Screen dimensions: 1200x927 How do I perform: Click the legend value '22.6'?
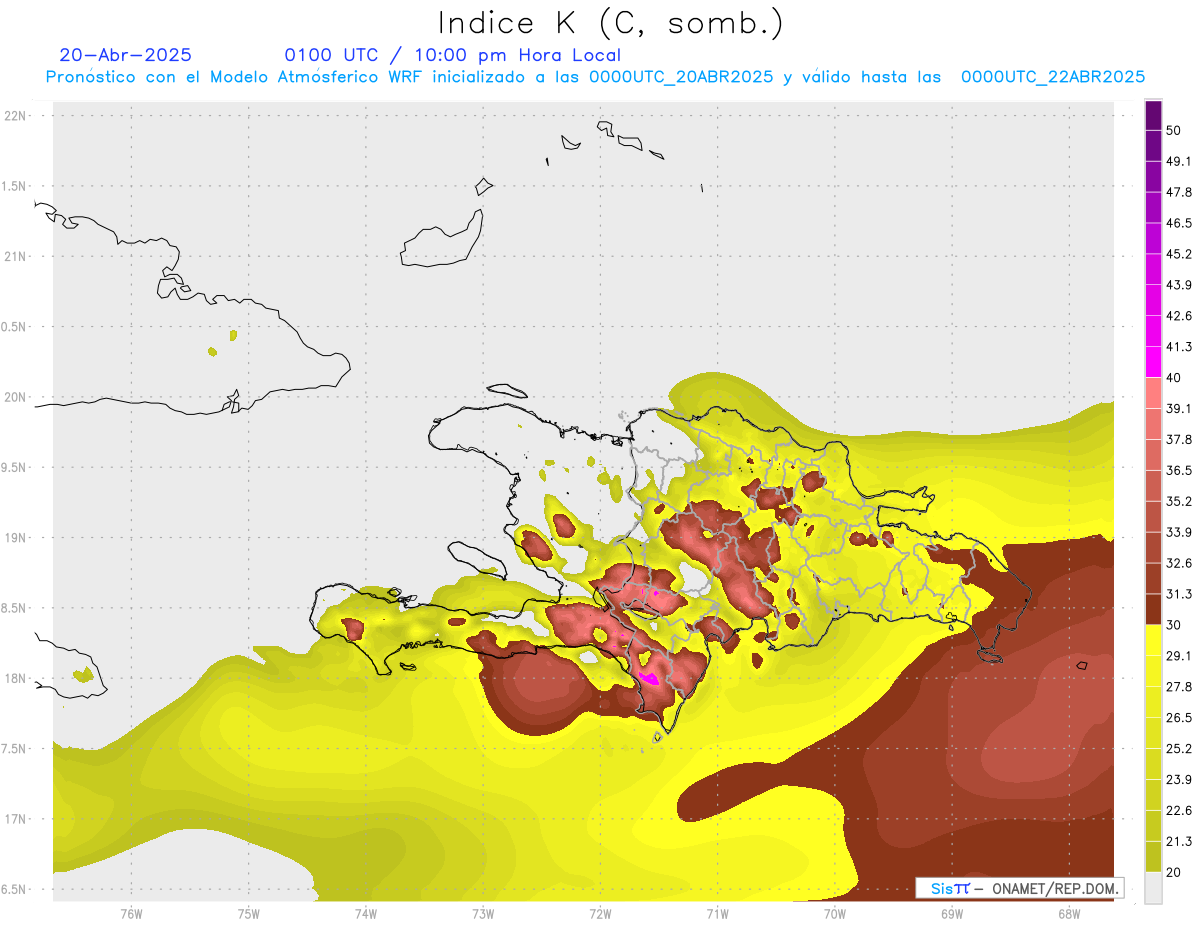(x=1179, y=811)
